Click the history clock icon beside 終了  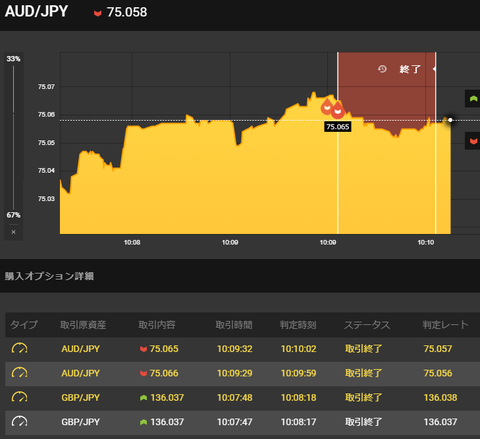[382, 69]
